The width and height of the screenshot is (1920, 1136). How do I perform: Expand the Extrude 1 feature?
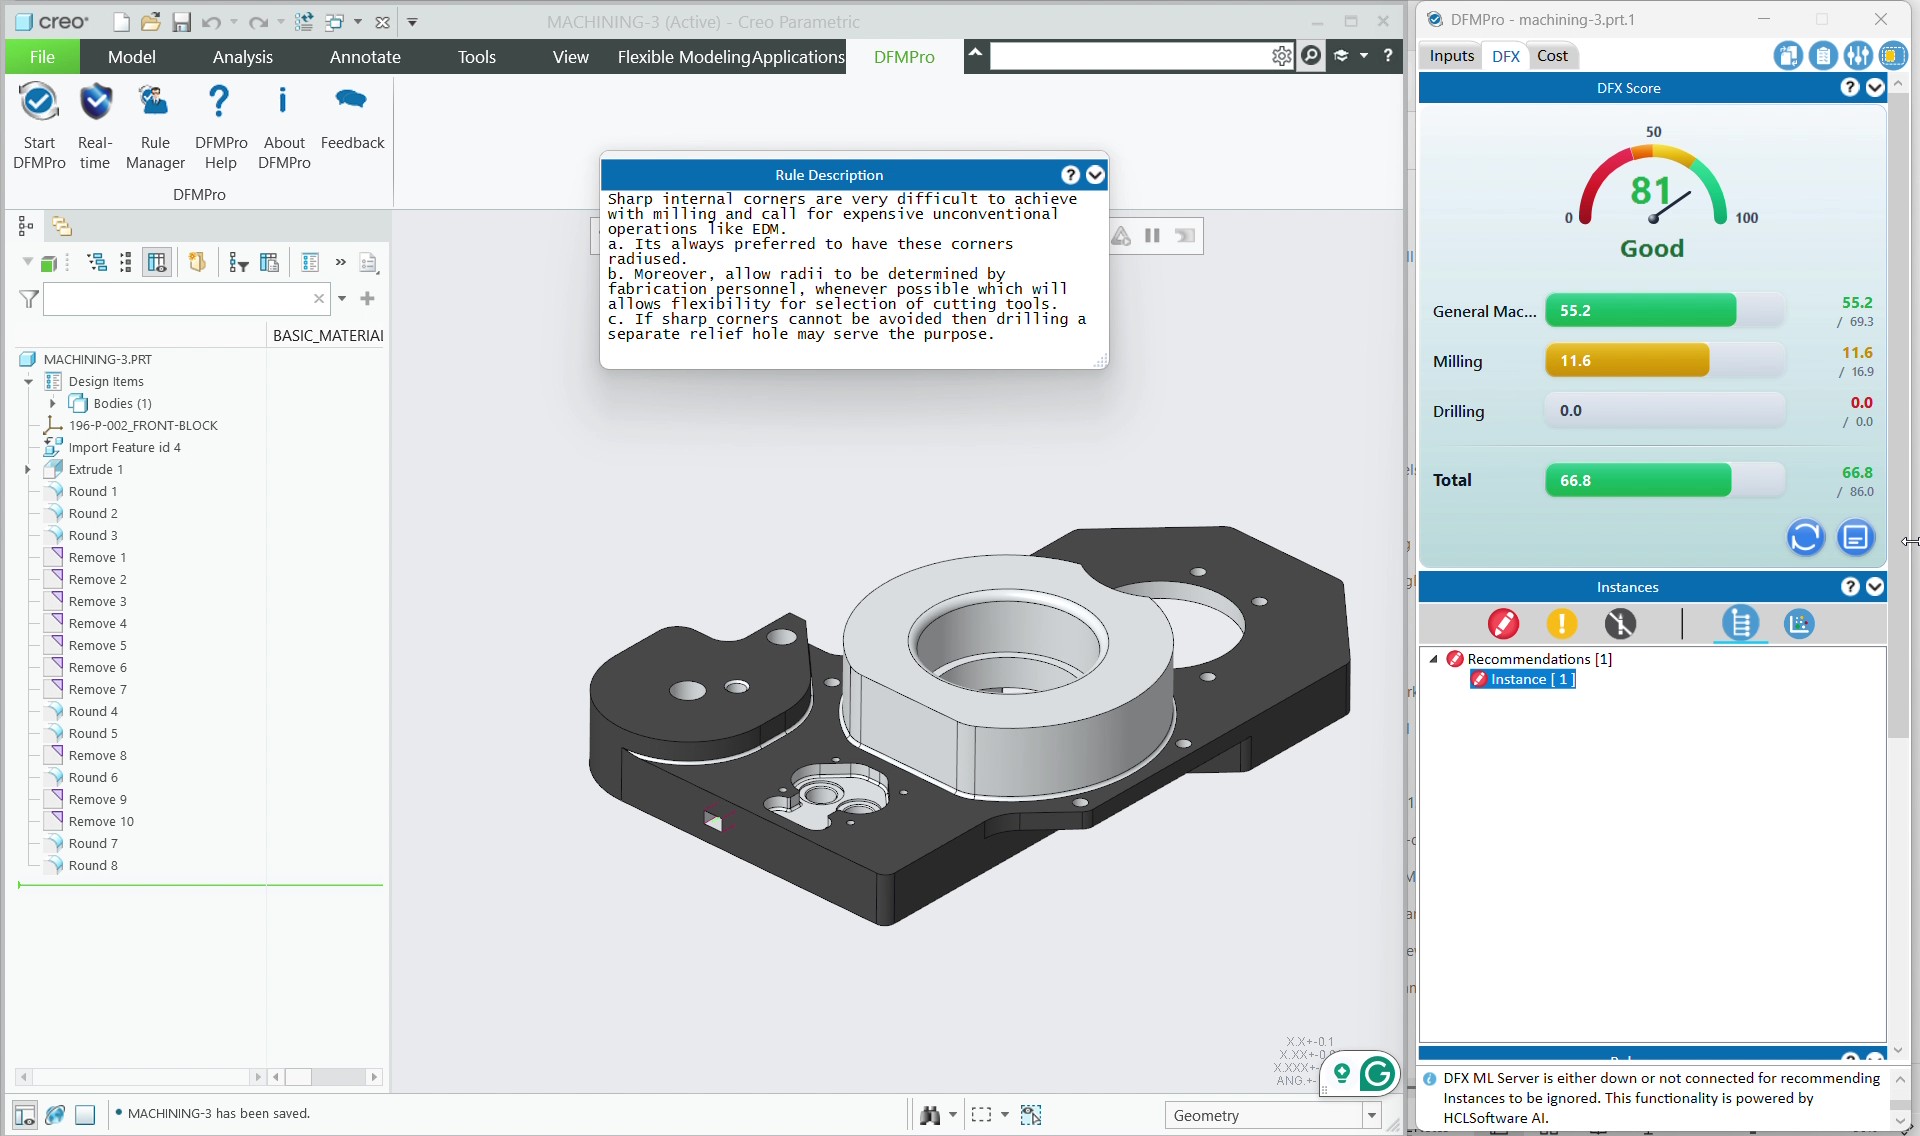pyautogui.click(x=28, y=470)
